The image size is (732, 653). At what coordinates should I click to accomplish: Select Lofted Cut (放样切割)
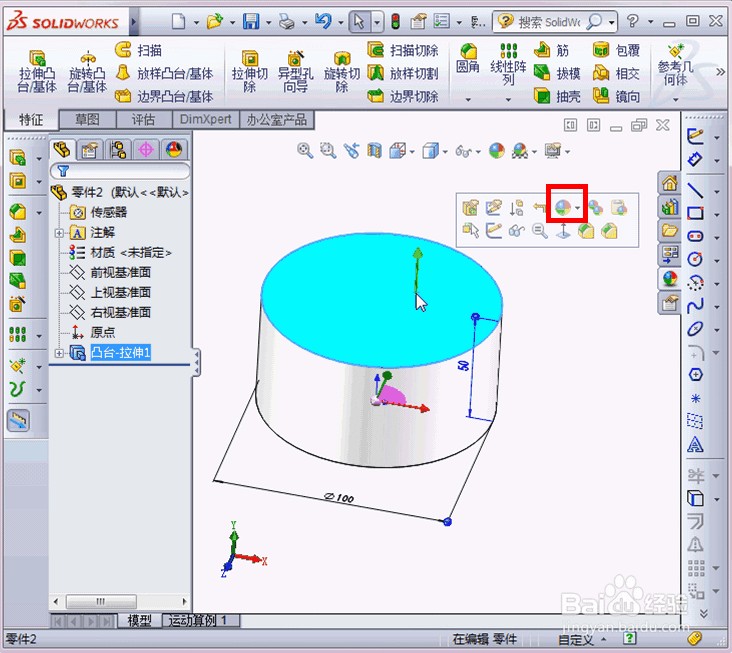pos(403,73)
